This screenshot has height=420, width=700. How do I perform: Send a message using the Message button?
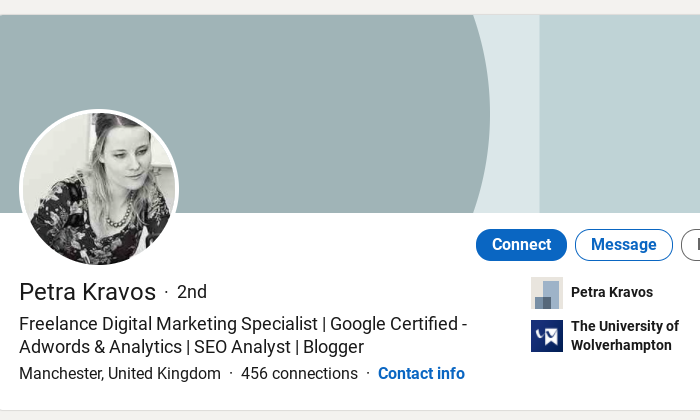point(624,245)
